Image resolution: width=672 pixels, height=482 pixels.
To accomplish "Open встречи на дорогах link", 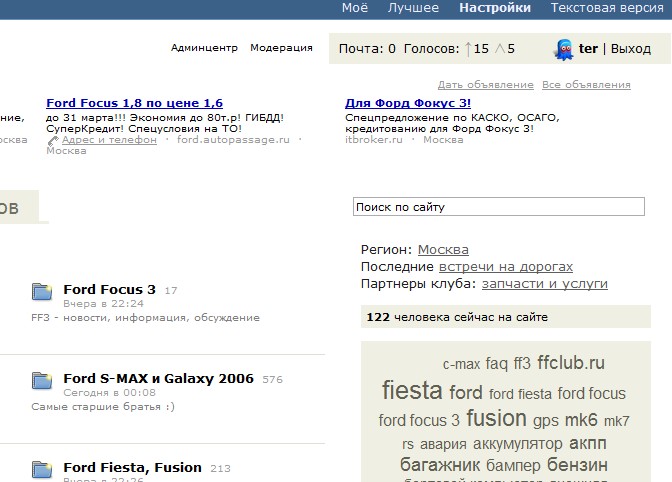I will click(x=506, y=267).
